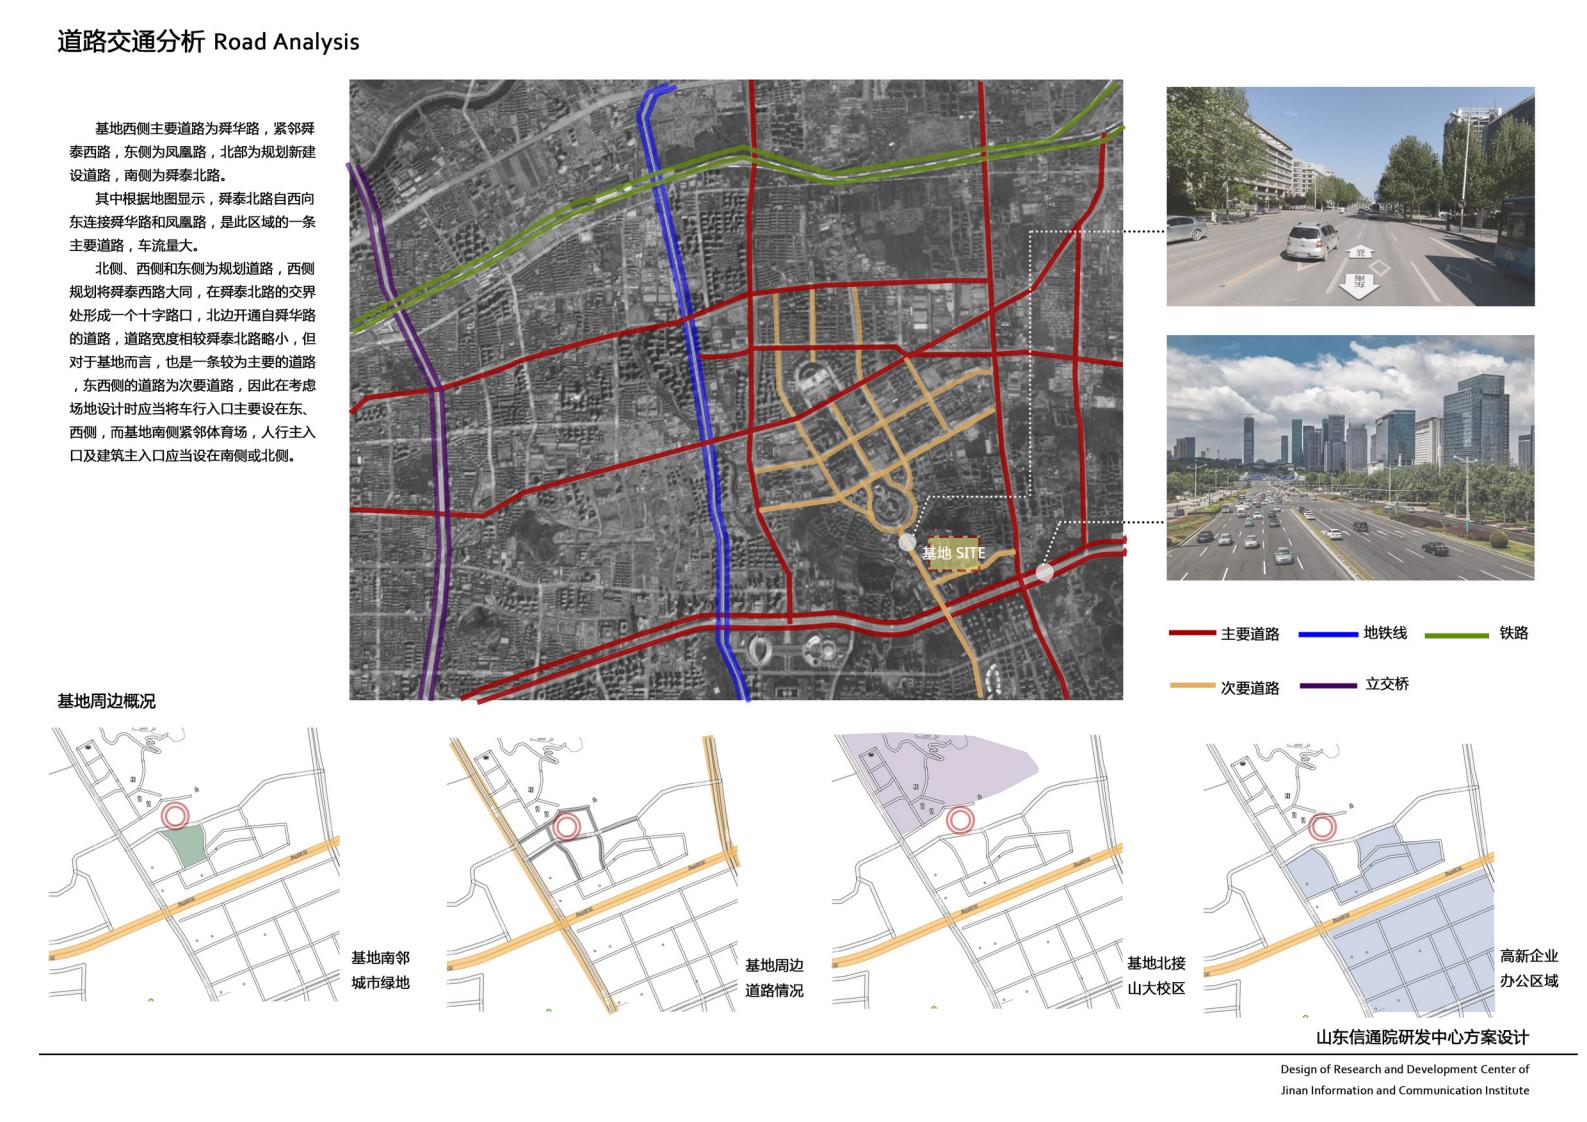1587x1122 pixels.
Task: Open the street-view photo with the silver car
Action: pyautogui.click(x=1350, y=196)
